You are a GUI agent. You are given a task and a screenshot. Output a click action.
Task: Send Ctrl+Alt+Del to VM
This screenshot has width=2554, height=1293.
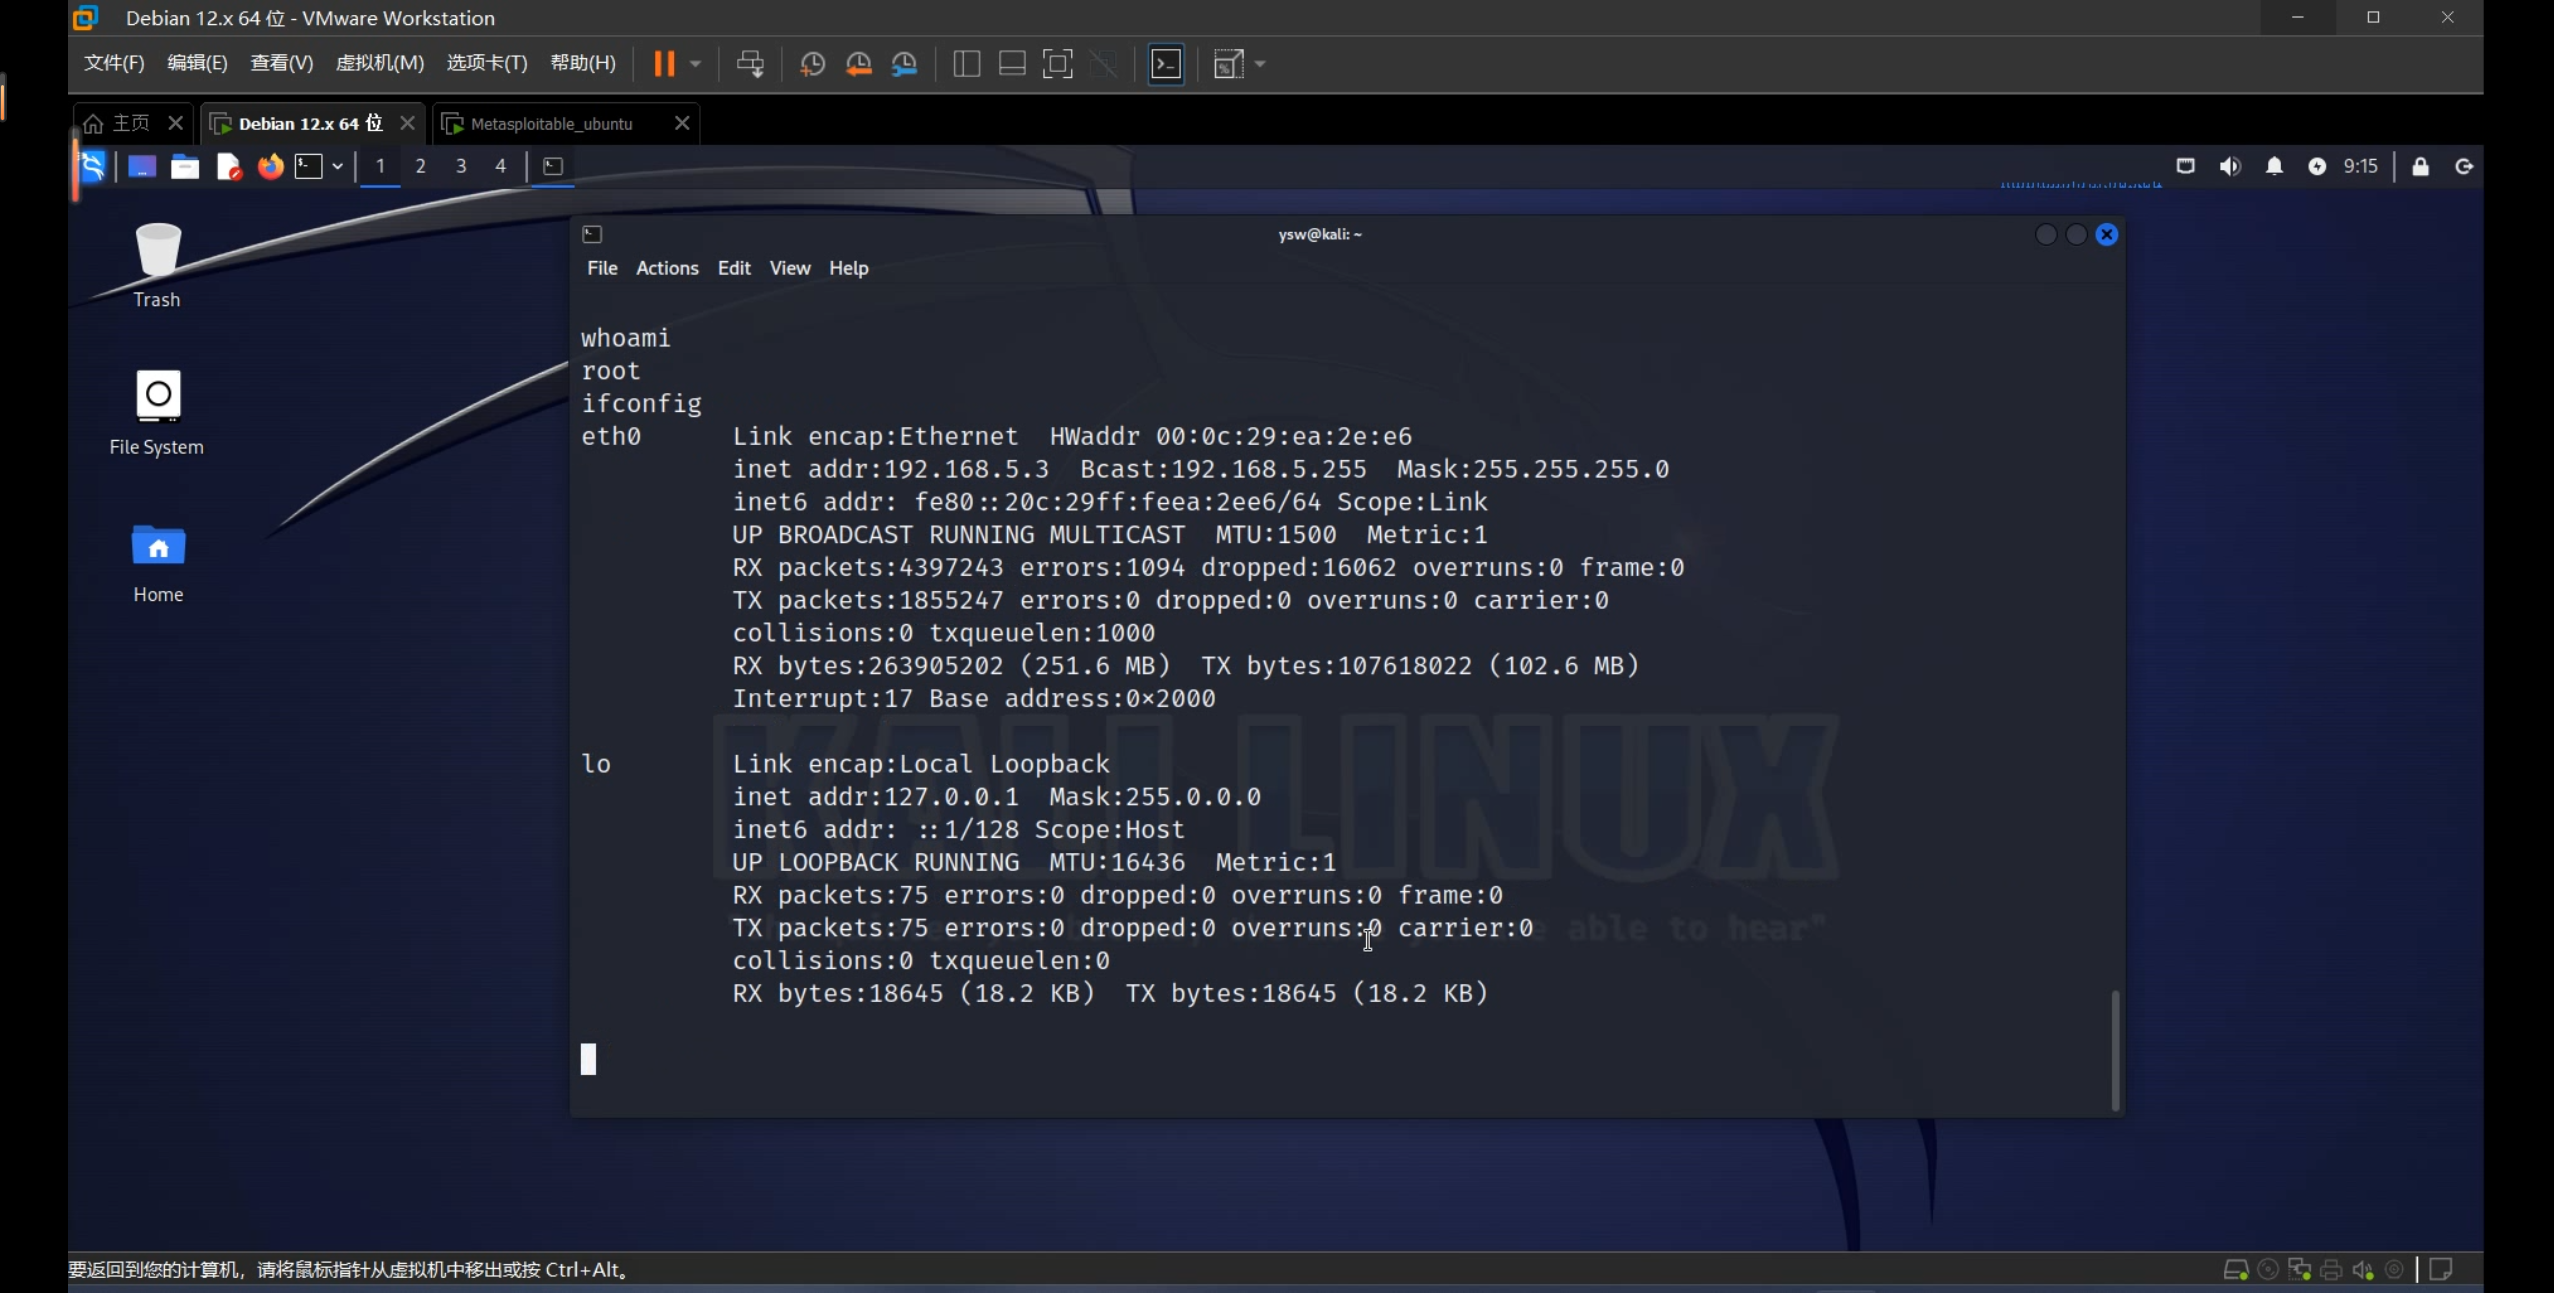750,64
